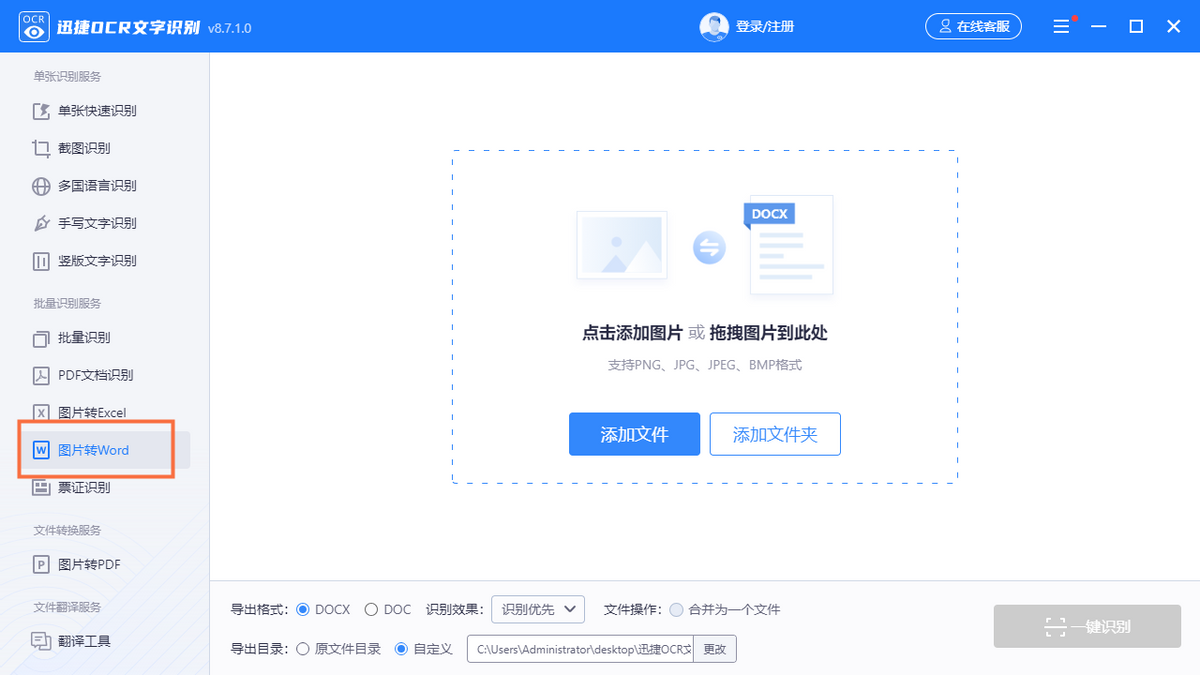The height and width of the screenshot is (675, 1200).
Task: Minimize the OCR window
Action: click(1098, 27)
